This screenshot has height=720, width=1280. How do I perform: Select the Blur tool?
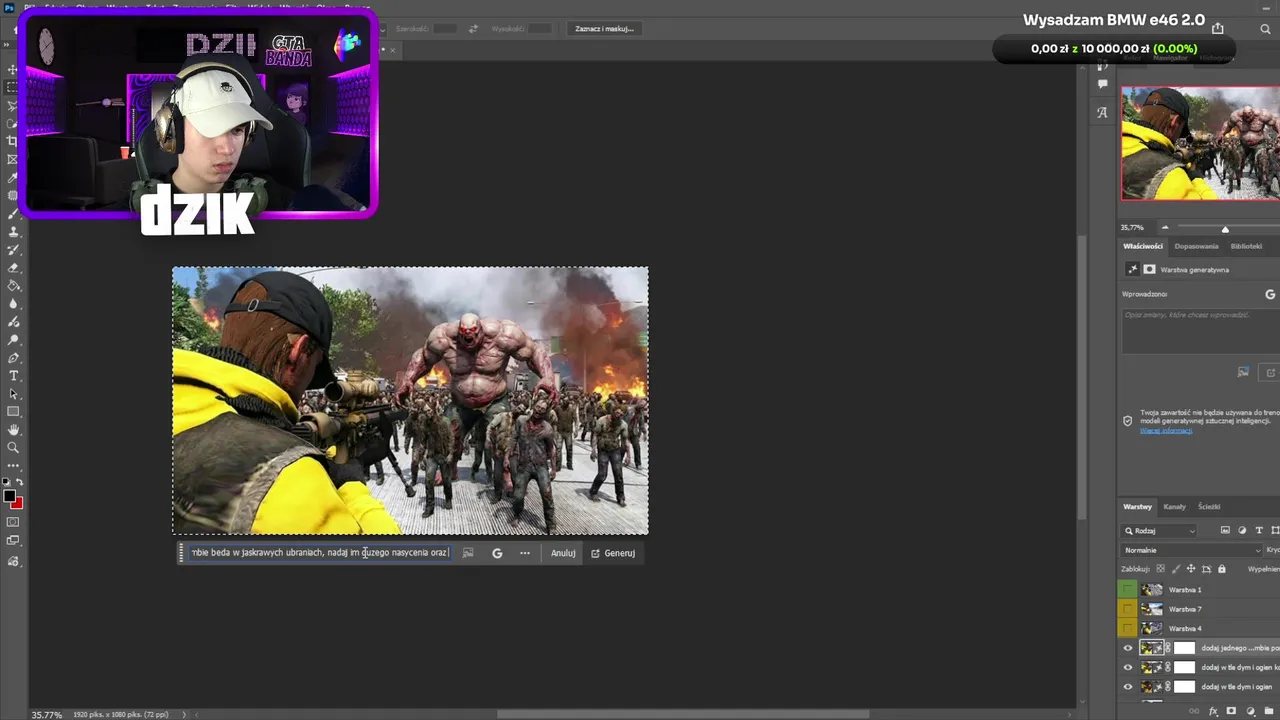tap(13, 303)
